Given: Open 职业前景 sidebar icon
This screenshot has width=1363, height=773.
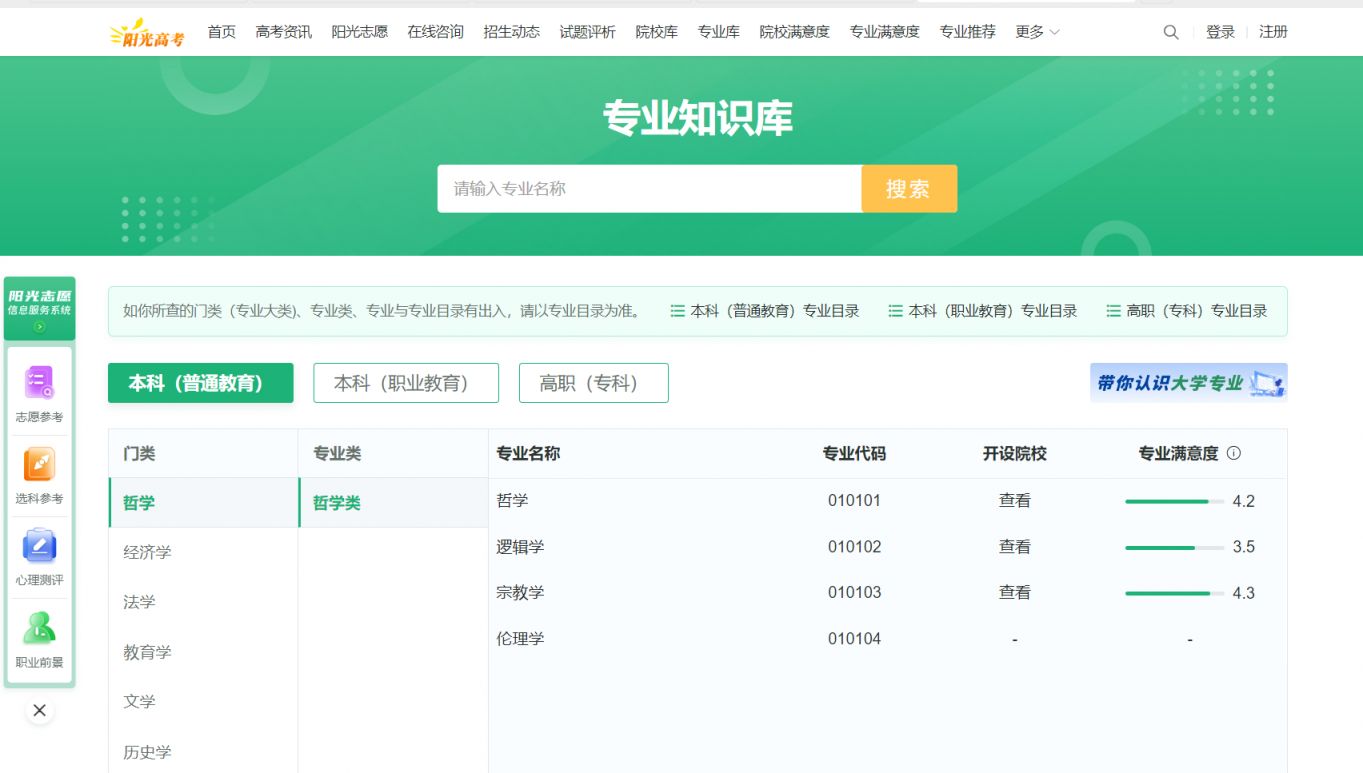Looking at the screenshot, I should tap(39, 638).
